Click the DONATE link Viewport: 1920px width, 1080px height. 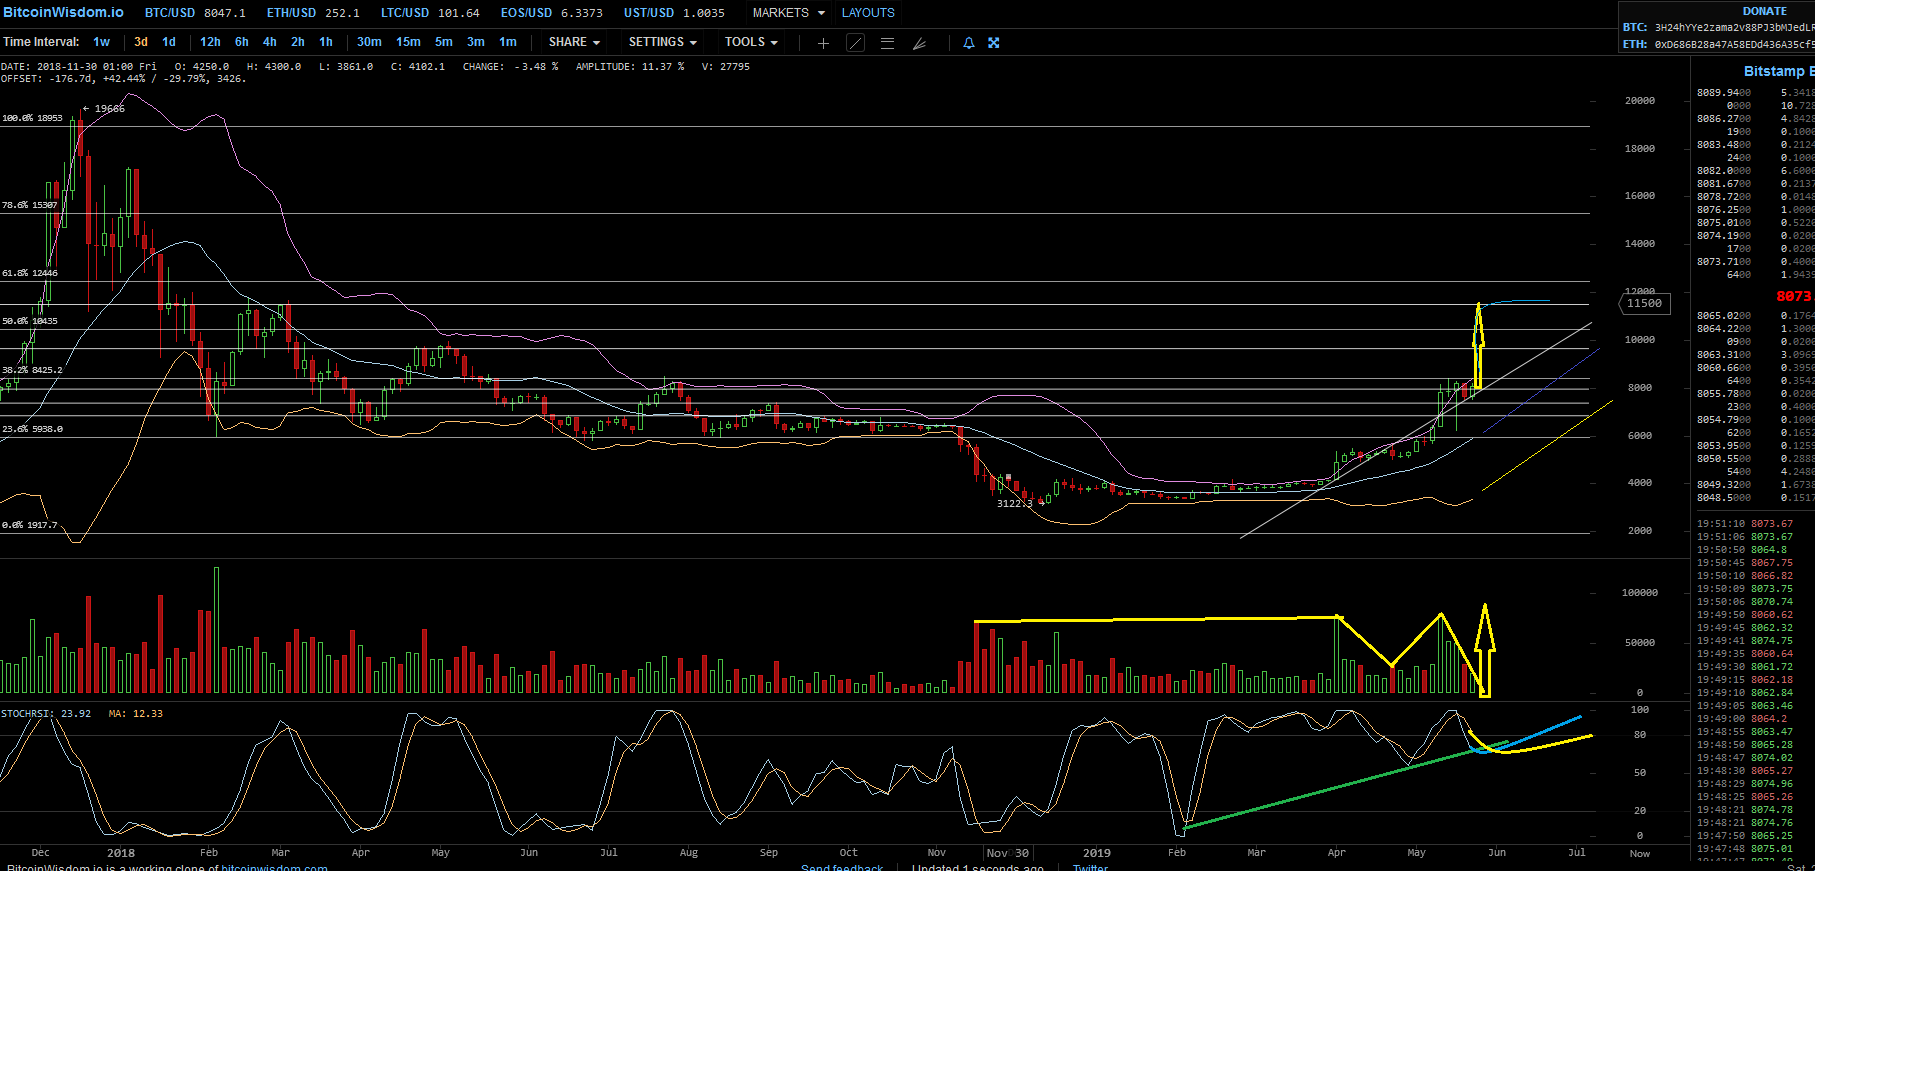click(1764, 11)
